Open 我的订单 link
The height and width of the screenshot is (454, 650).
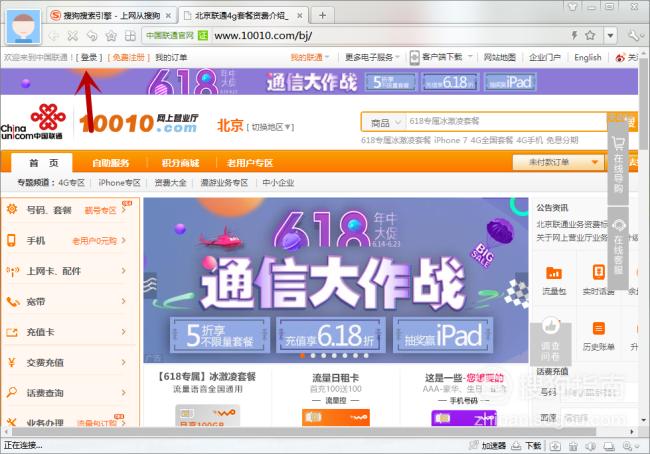(x=171, y=57)
